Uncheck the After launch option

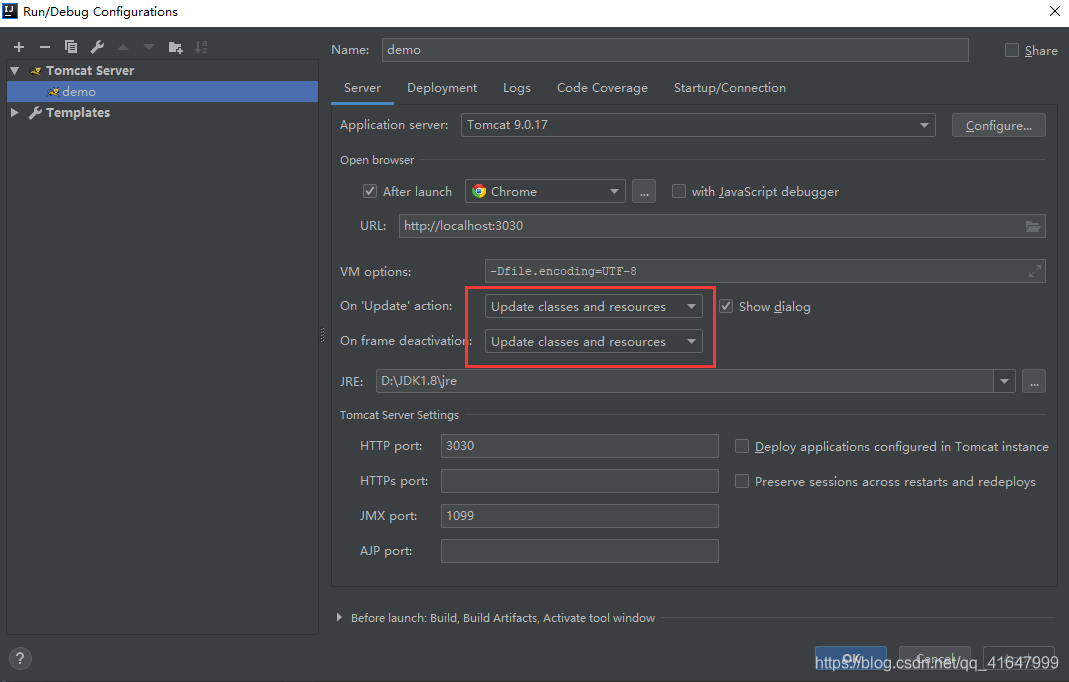[369, 191]
